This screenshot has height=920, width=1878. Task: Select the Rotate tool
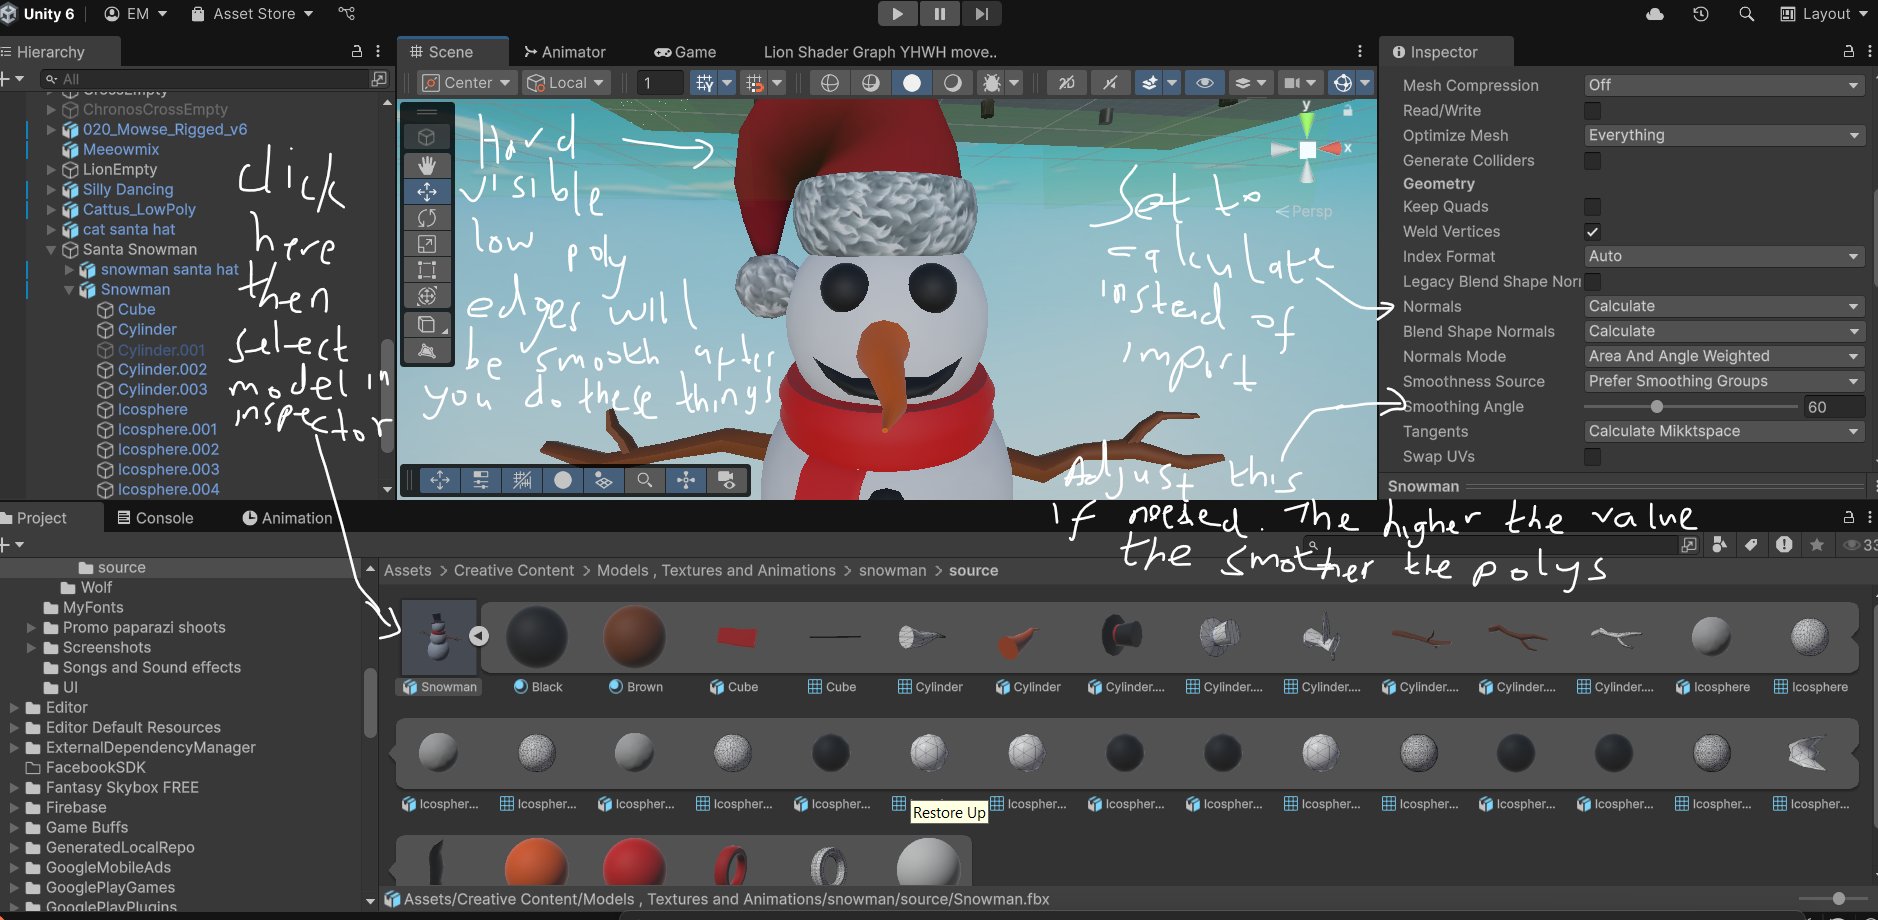(x=427, y=217)
